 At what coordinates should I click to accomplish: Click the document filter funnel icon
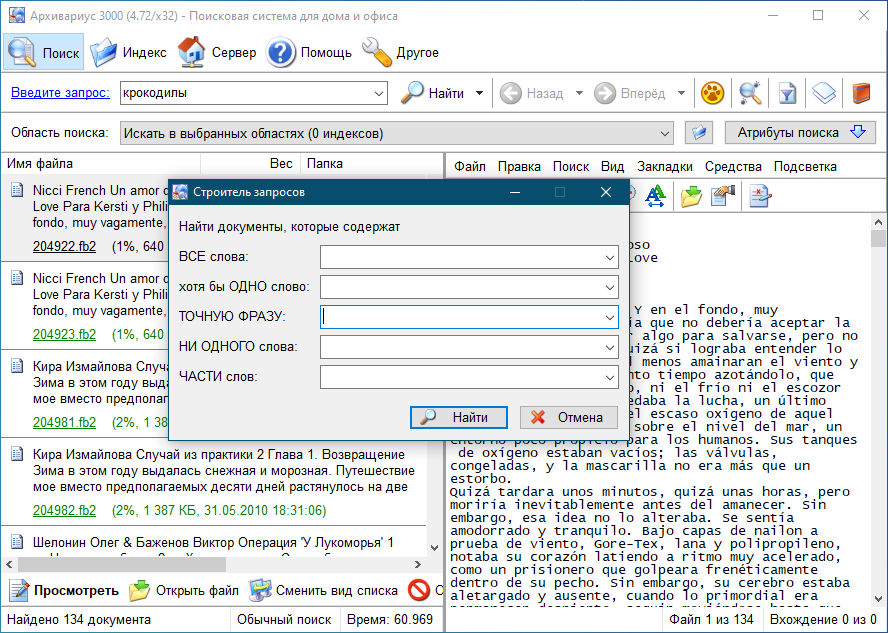(787, 94)
